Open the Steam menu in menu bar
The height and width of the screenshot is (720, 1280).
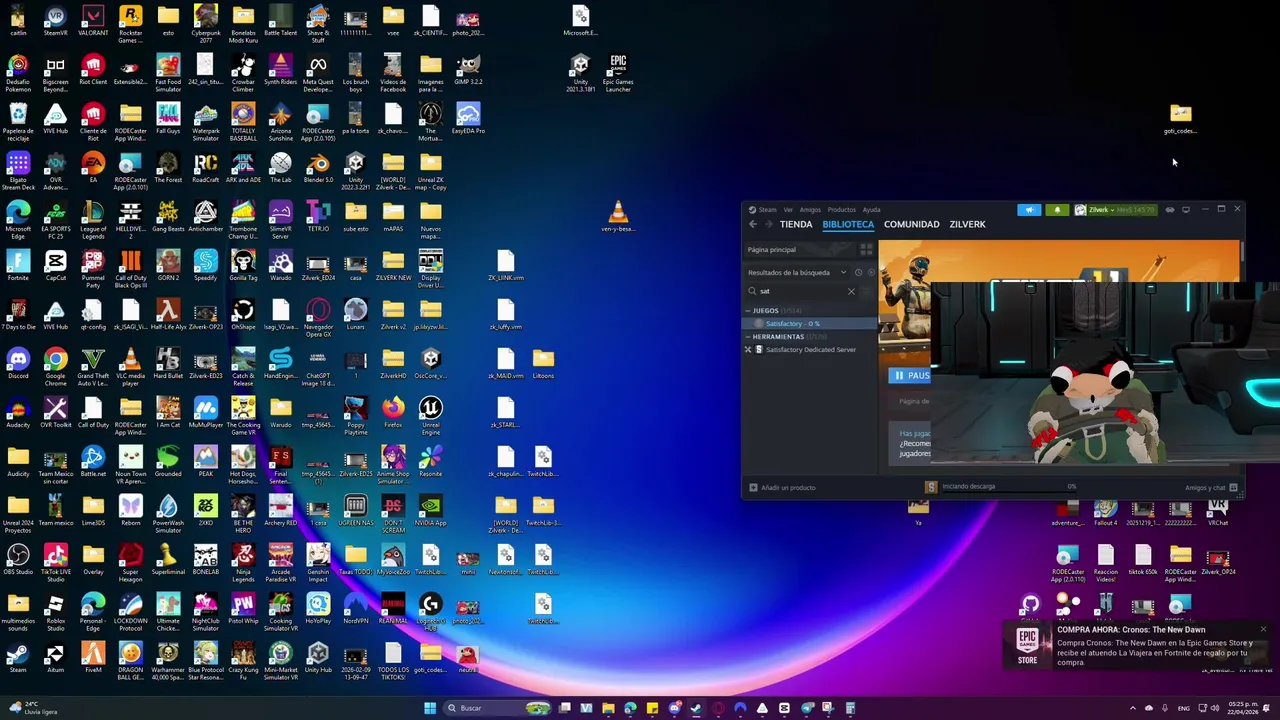click(767, 210)
